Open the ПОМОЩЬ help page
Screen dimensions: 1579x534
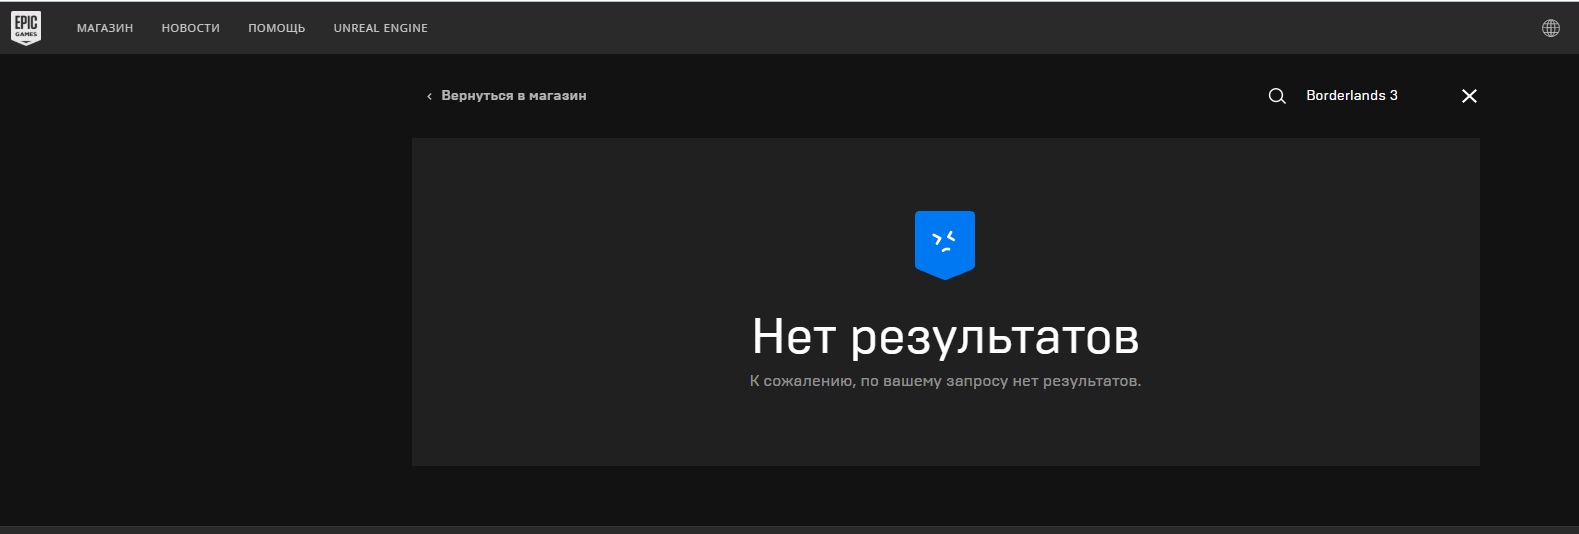(x=277, y=28)
